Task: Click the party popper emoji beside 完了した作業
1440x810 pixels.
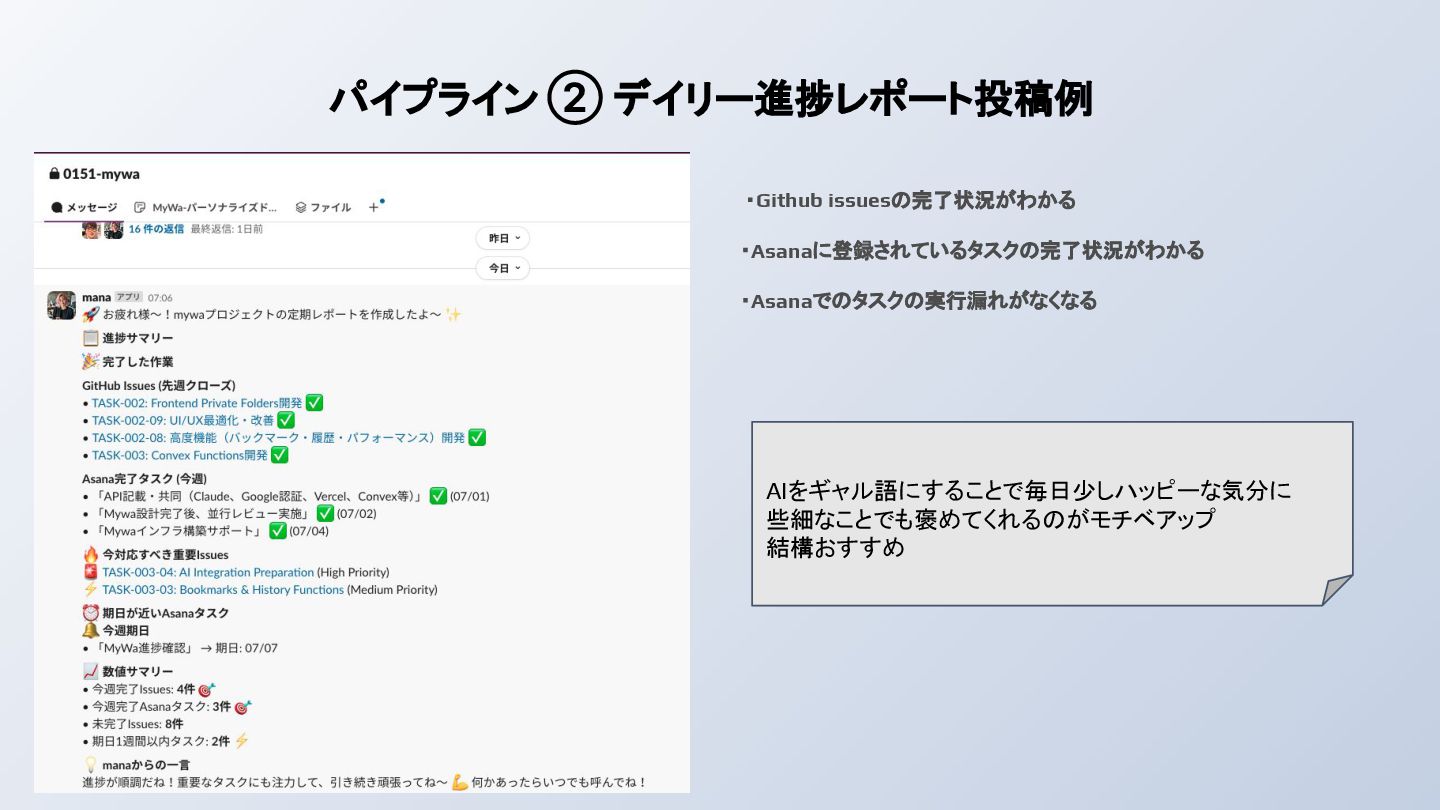Action: pos(90,361)
